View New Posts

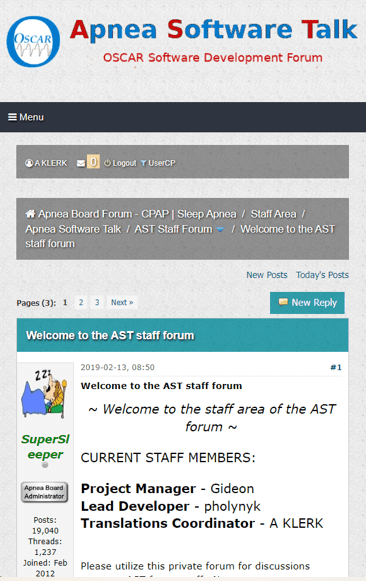click(267, 275)
